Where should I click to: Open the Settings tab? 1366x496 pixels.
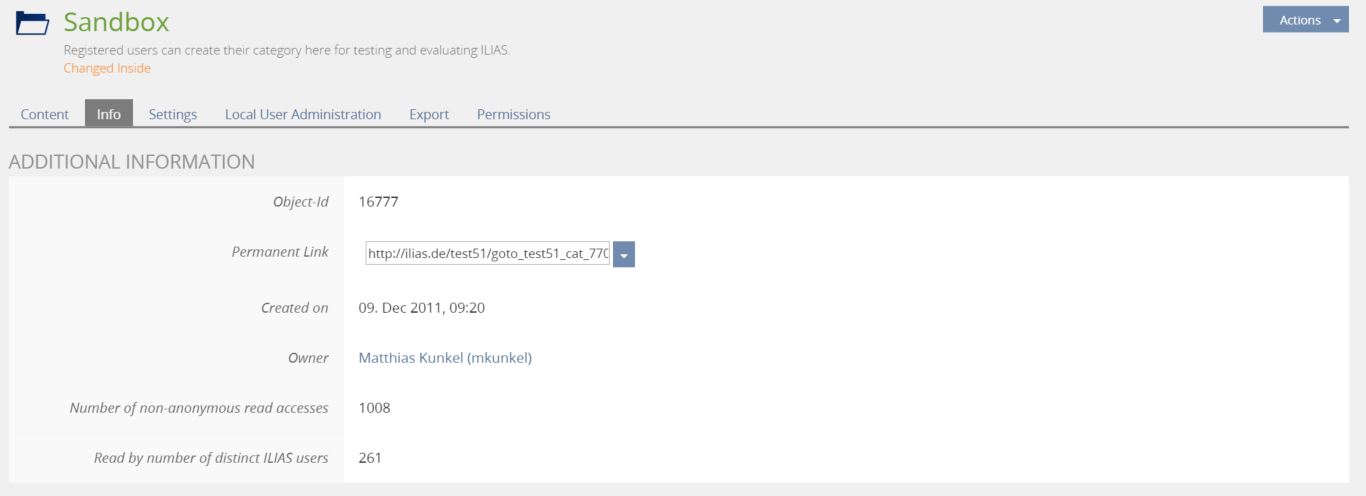tap(173, 114)
